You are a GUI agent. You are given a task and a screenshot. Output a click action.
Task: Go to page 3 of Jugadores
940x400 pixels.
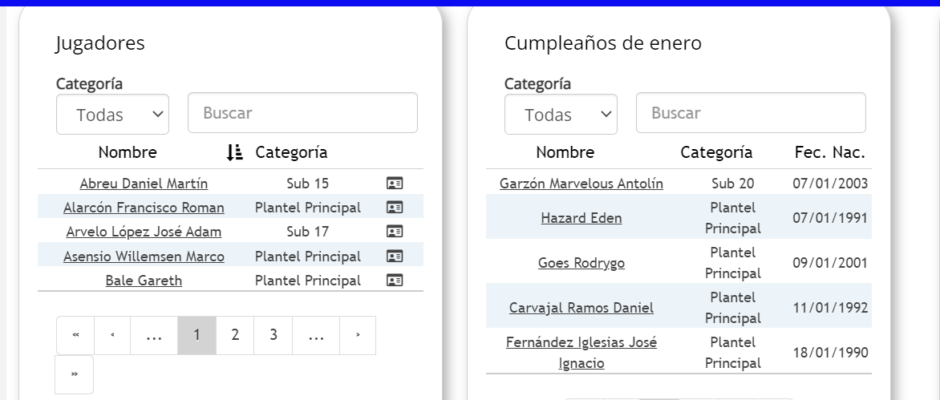273,335
